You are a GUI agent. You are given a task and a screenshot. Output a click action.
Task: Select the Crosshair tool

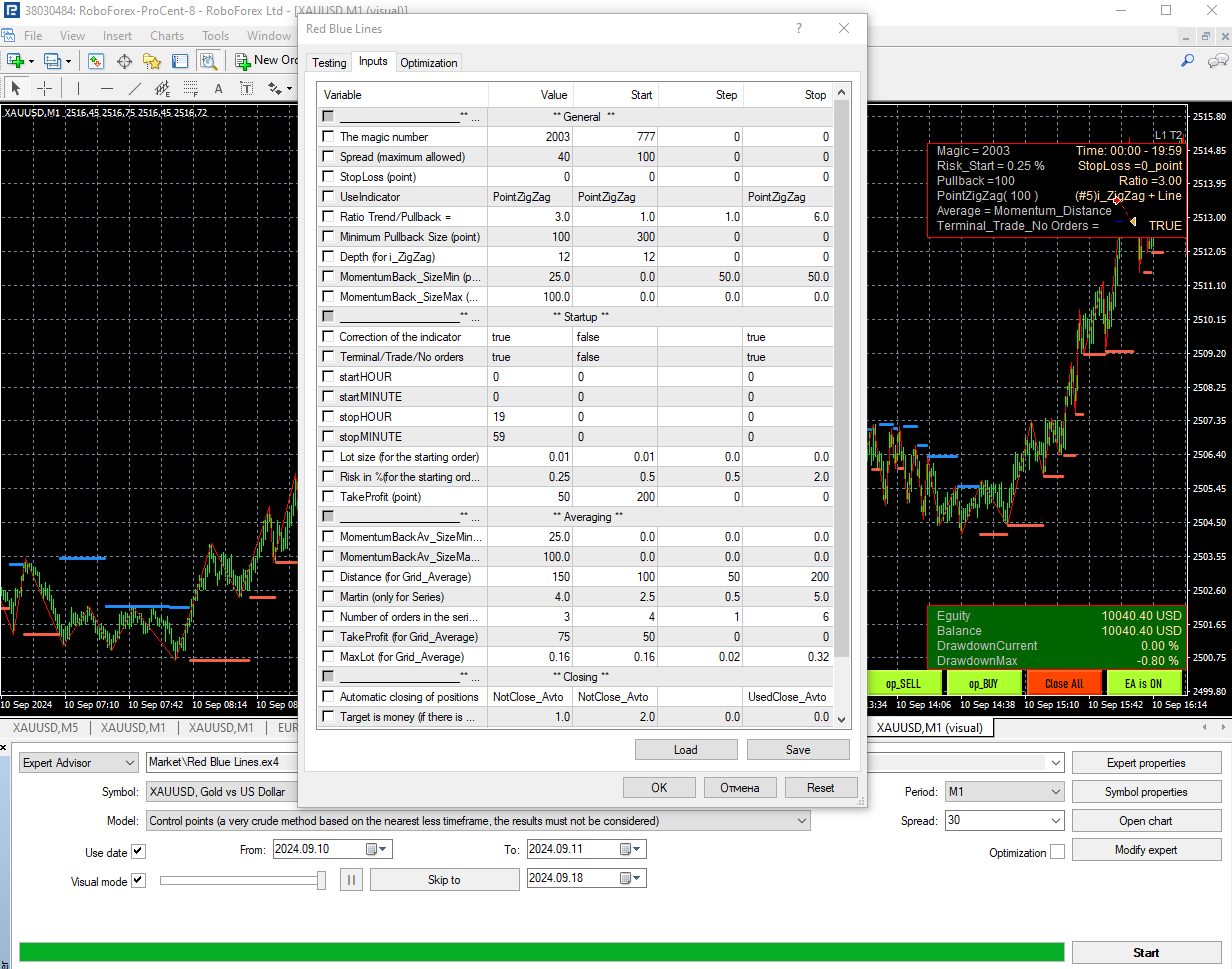click(45, 88)
